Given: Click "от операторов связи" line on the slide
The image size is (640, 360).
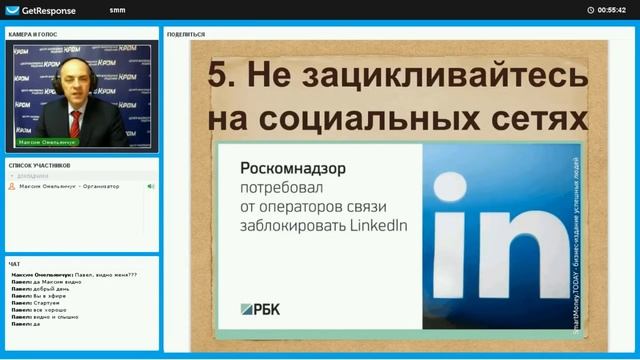Looking at the screenshot, I should pyautogui.click(x=313, y=207).
